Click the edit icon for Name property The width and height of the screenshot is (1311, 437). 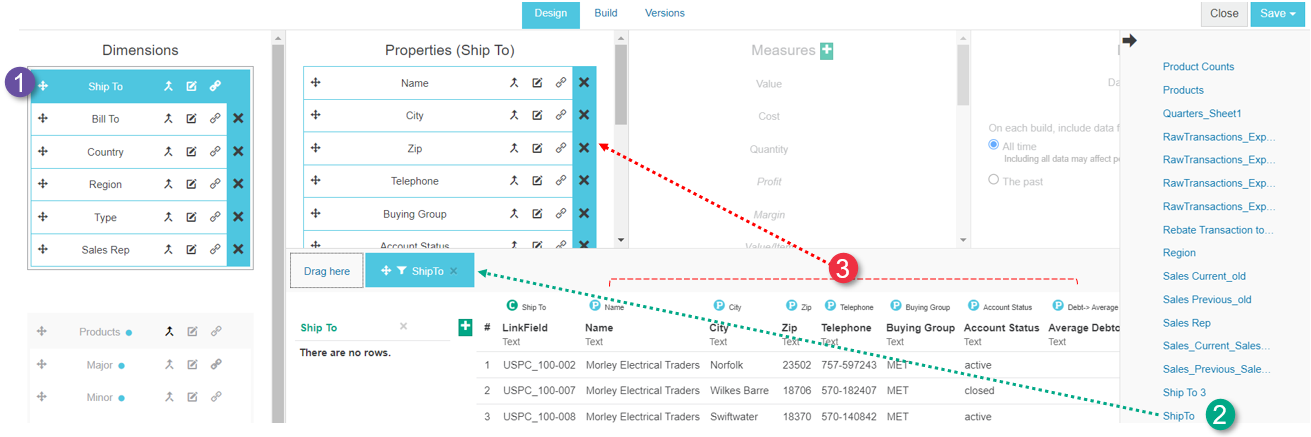[x=537, y=83]
